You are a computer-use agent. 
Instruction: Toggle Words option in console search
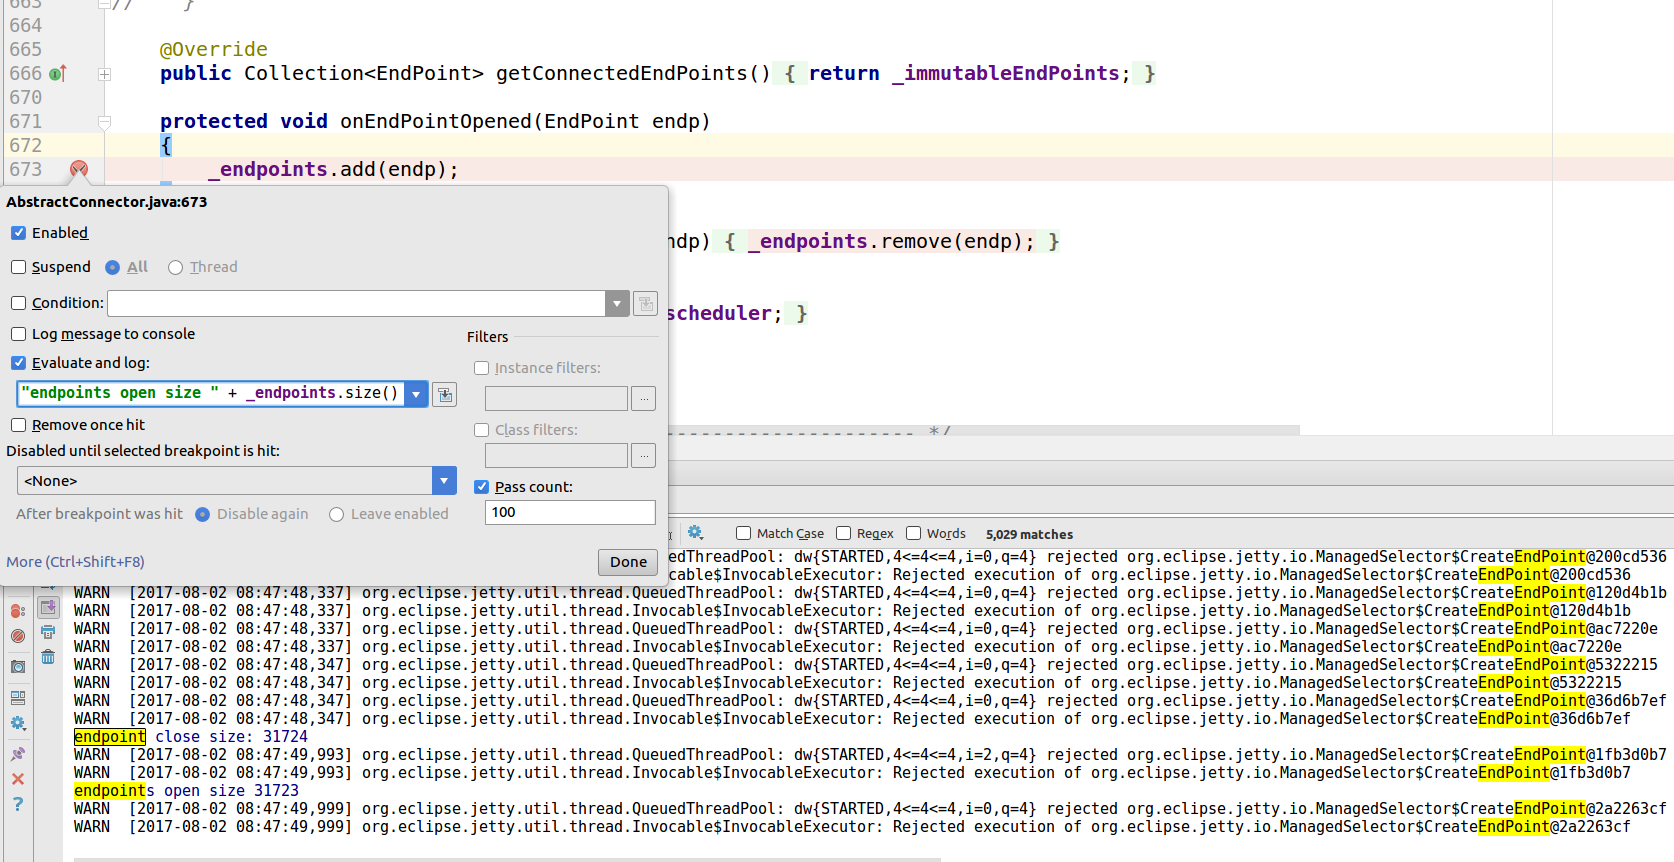[x=914, y=533]
